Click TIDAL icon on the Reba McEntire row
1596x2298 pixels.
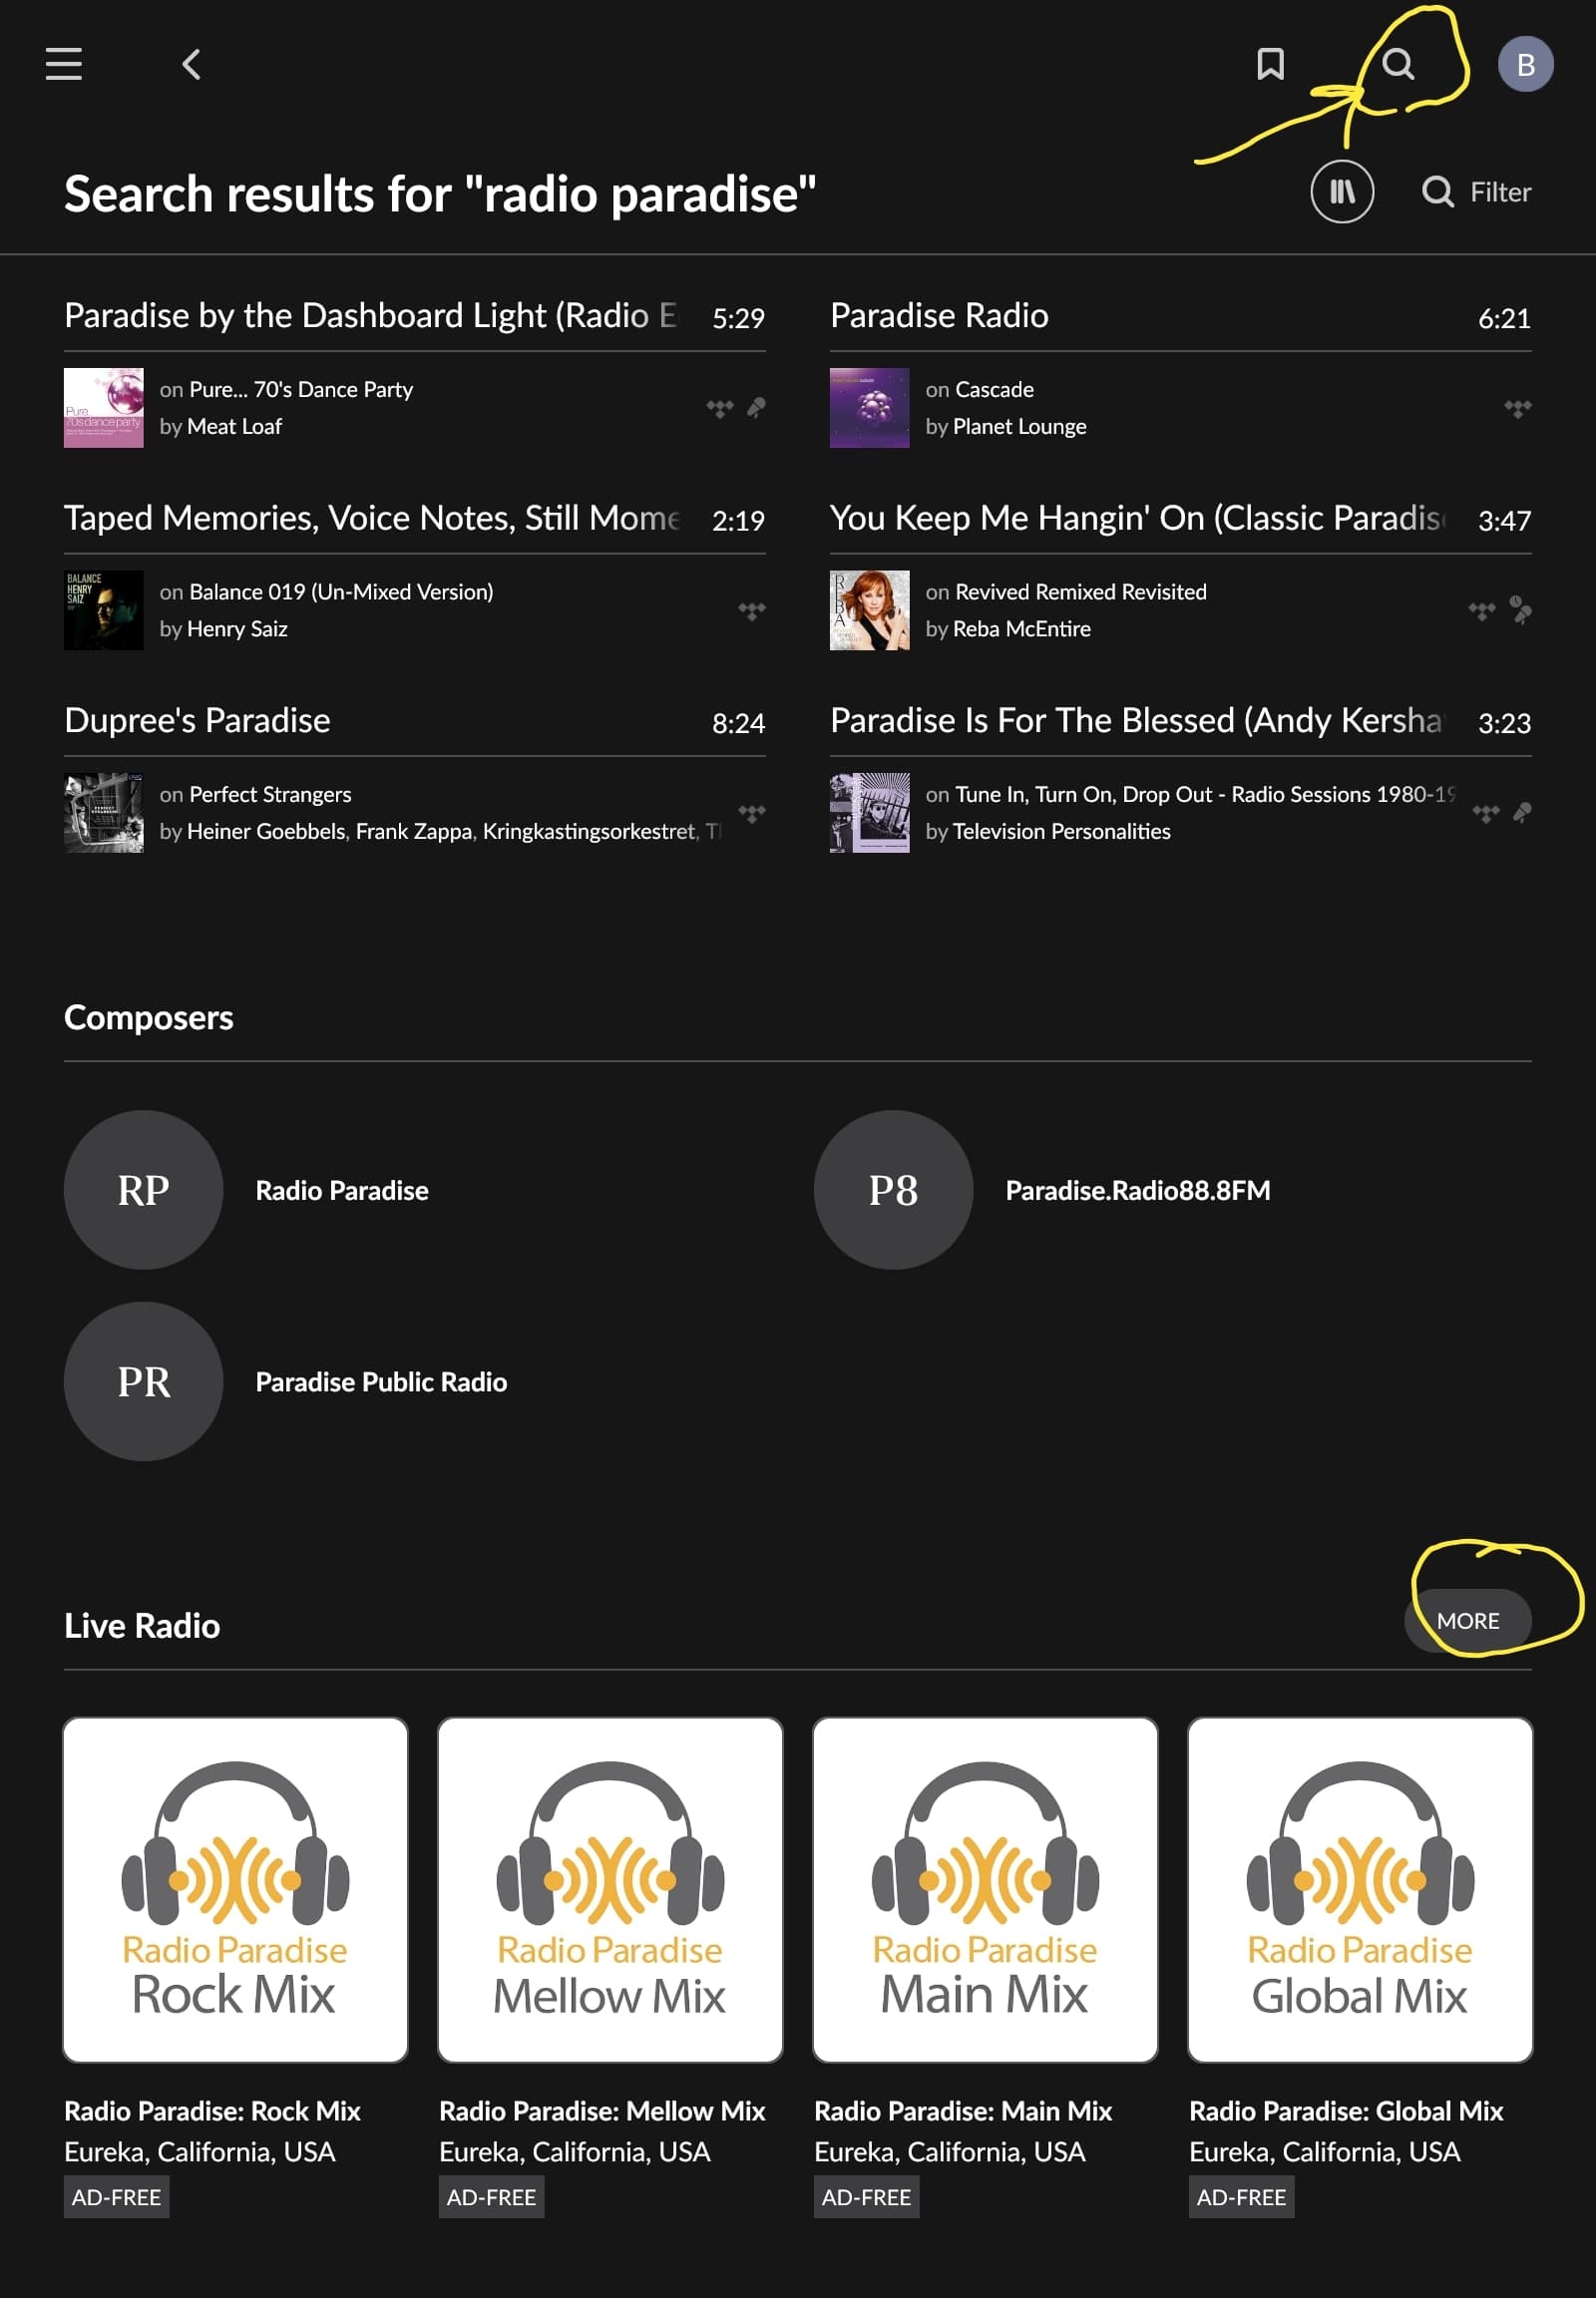(1481, 610)
